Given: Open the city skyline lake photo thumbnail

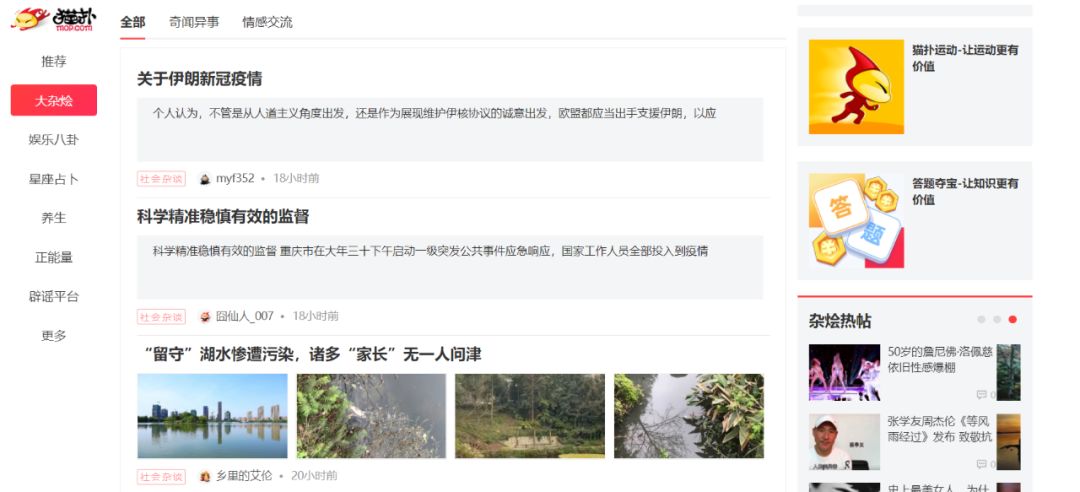Looking at the screenshot, I should point(212,416).
